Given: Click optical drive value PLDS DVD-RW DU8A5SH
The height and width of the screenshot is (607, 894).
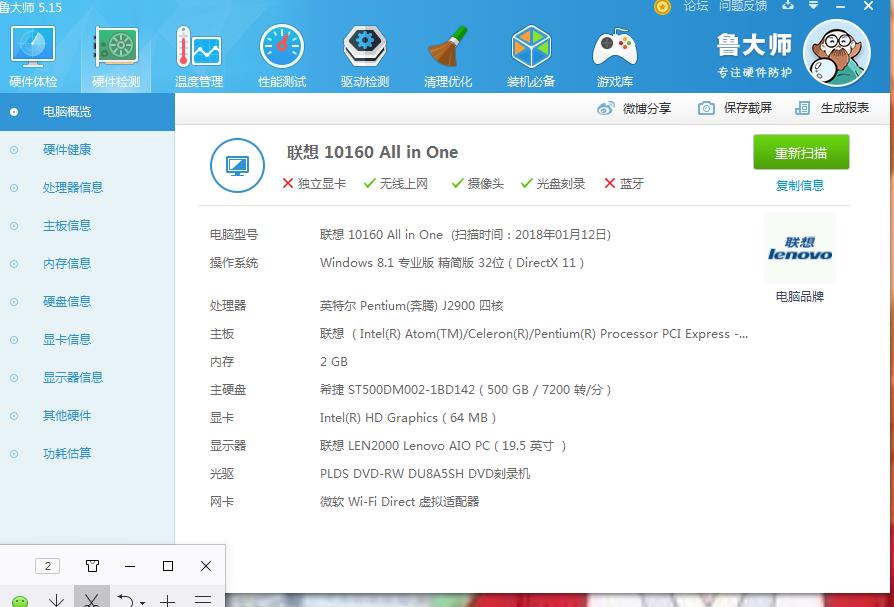Looking at the screenshot, I should [x=425, y=474].
